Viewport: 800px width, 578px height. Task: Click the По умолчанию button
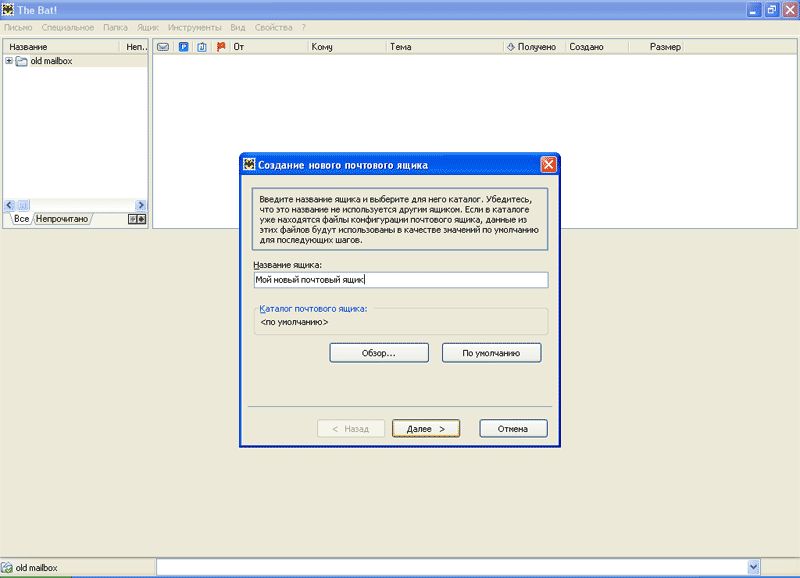pyautogui.click(x=491, y=353)
